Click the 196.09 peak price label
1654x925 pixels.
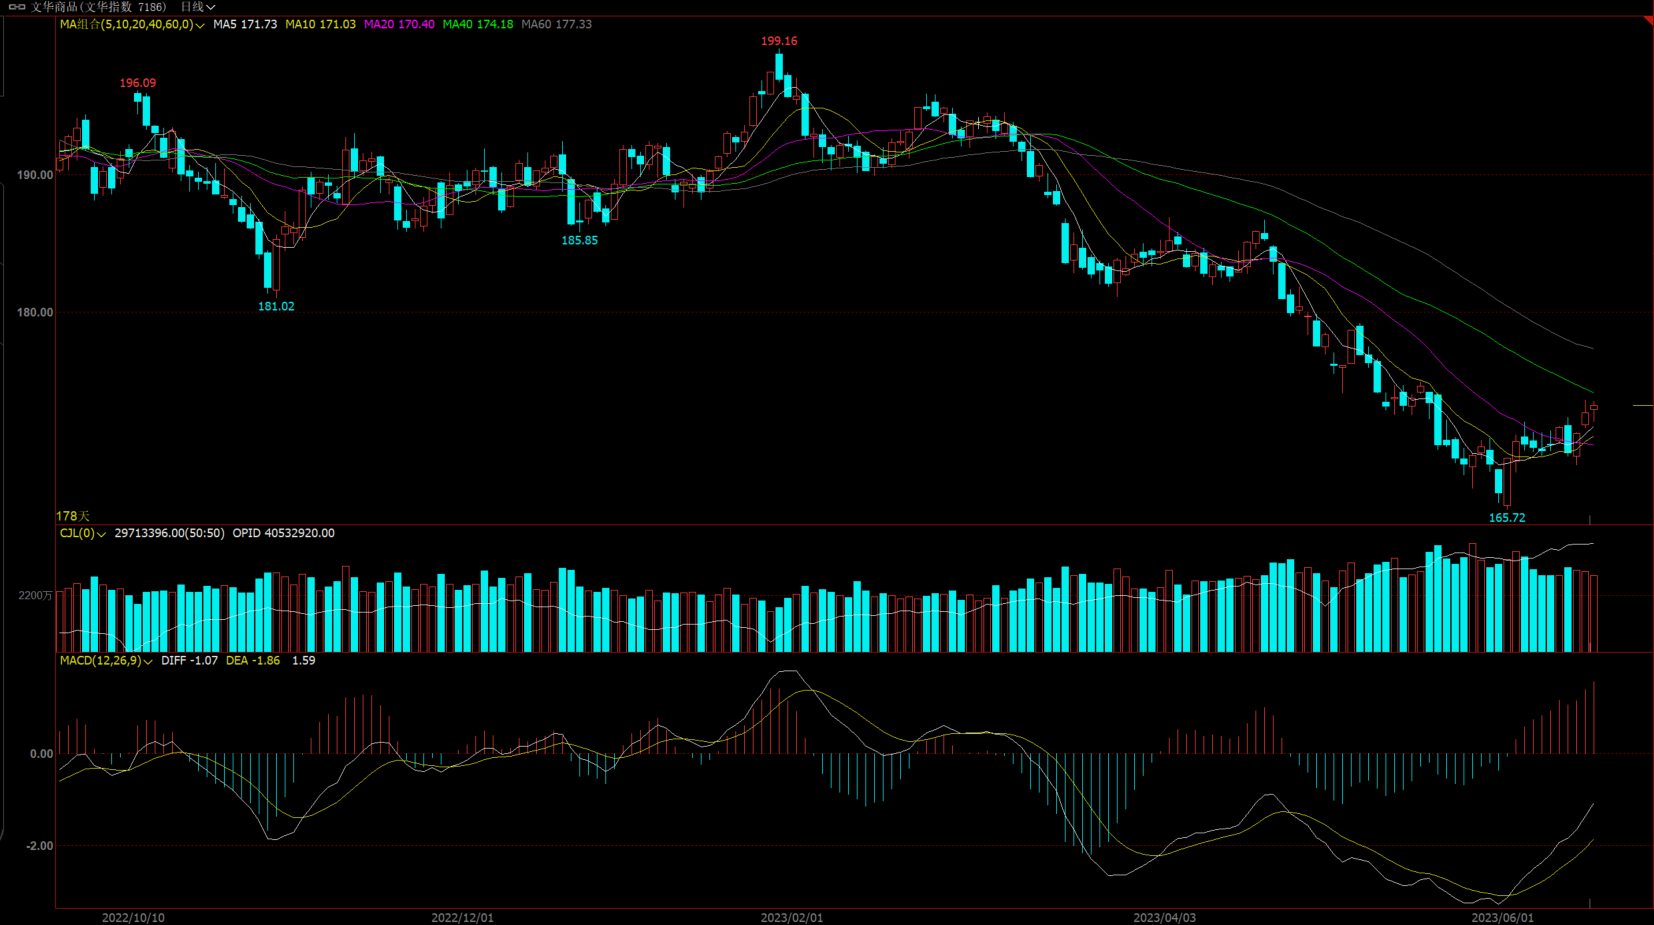click(138, 83)
